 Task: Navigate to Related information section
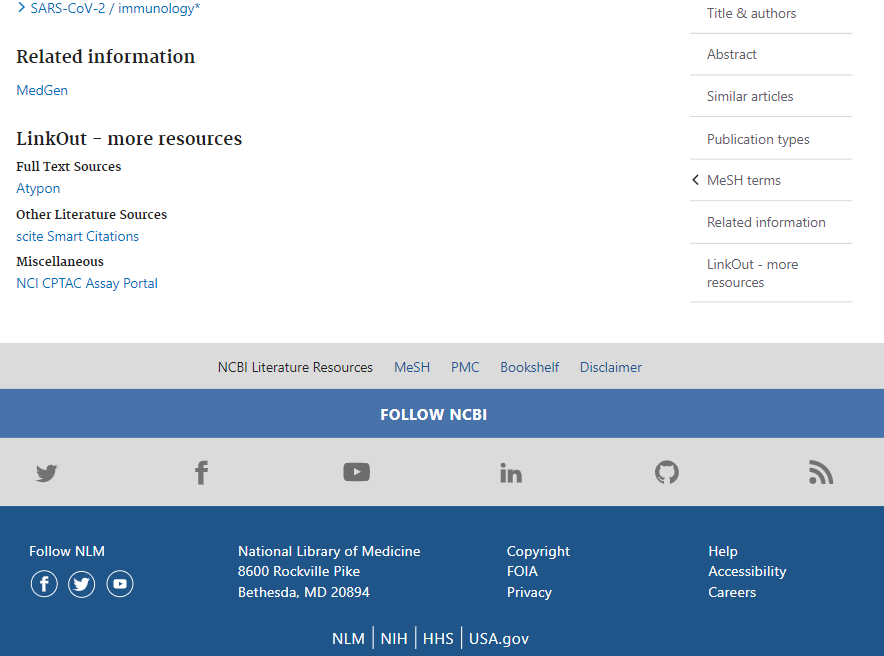(x=766, y=222)
